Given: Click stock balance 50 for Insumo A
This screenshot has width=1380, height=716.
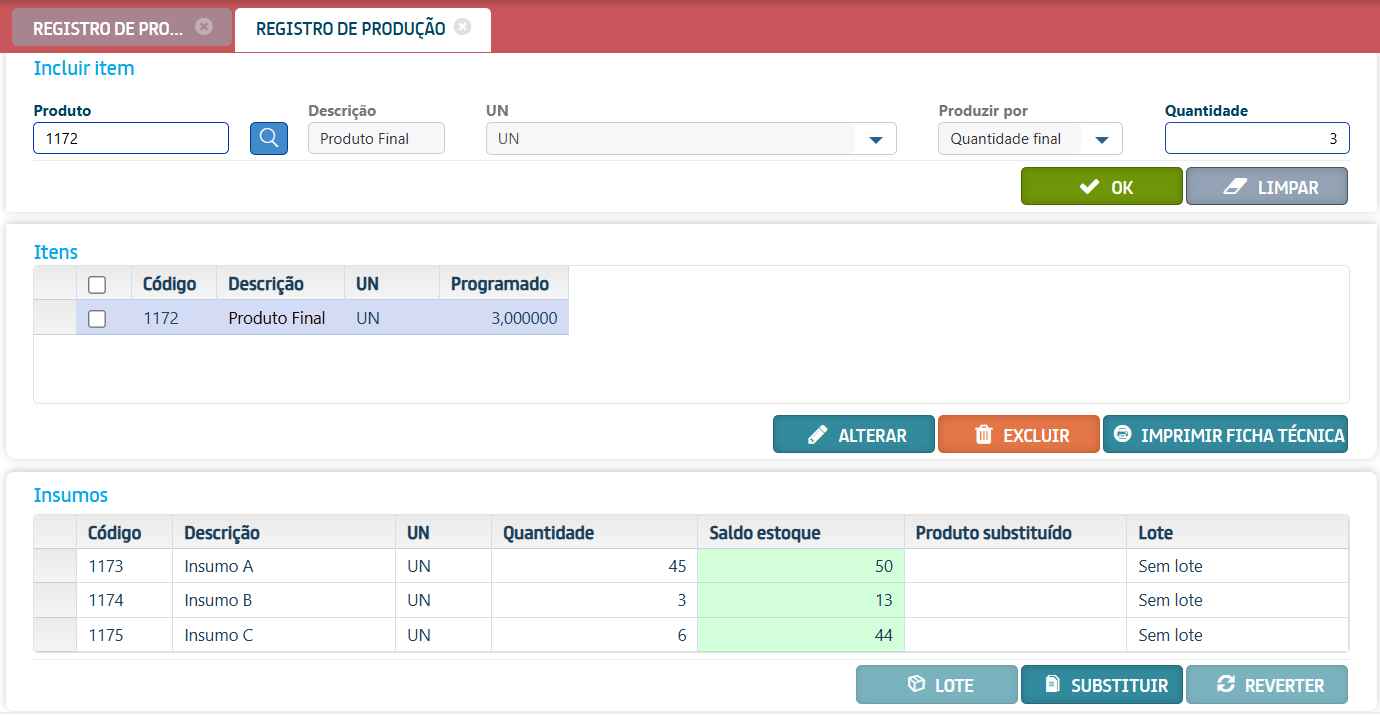Looking at the screenshot, I should click(801, 566).
